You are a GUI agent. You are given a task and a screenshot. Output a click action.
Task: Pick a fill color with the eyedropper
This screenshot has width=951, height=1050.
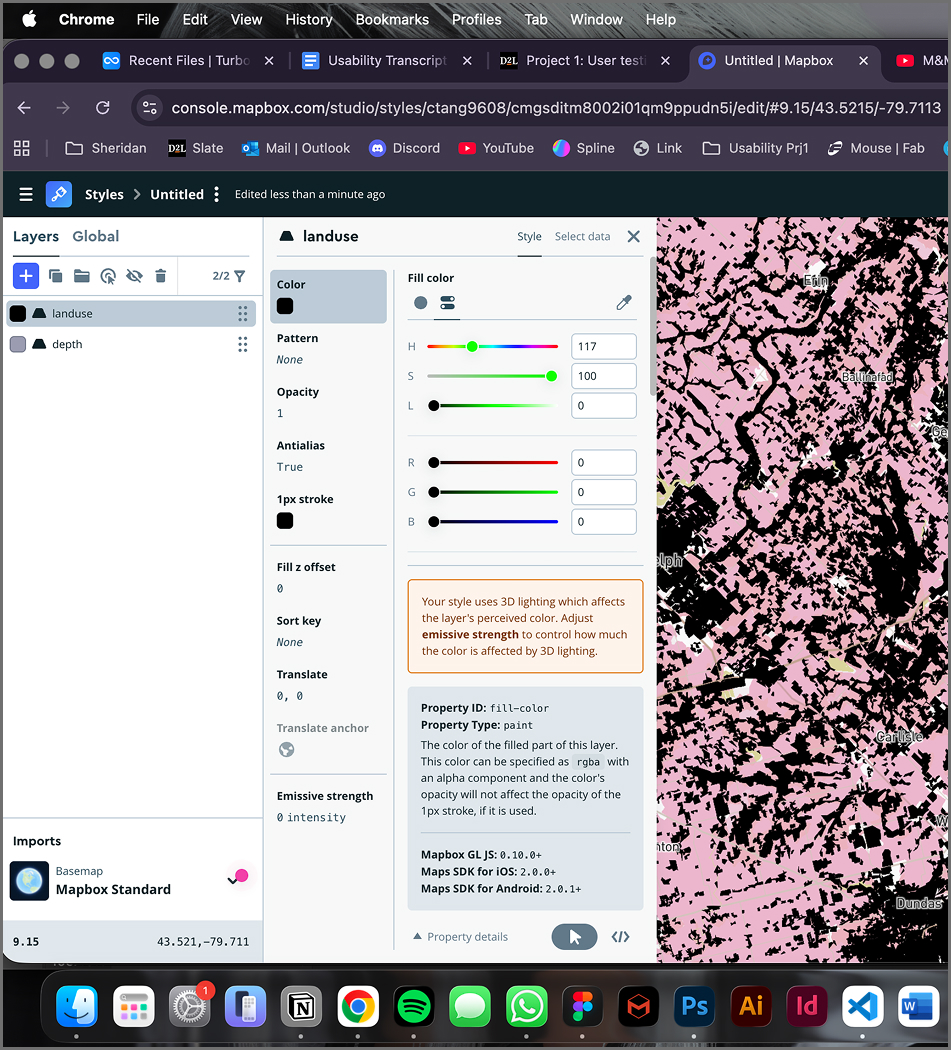click(x=623, y=301)
